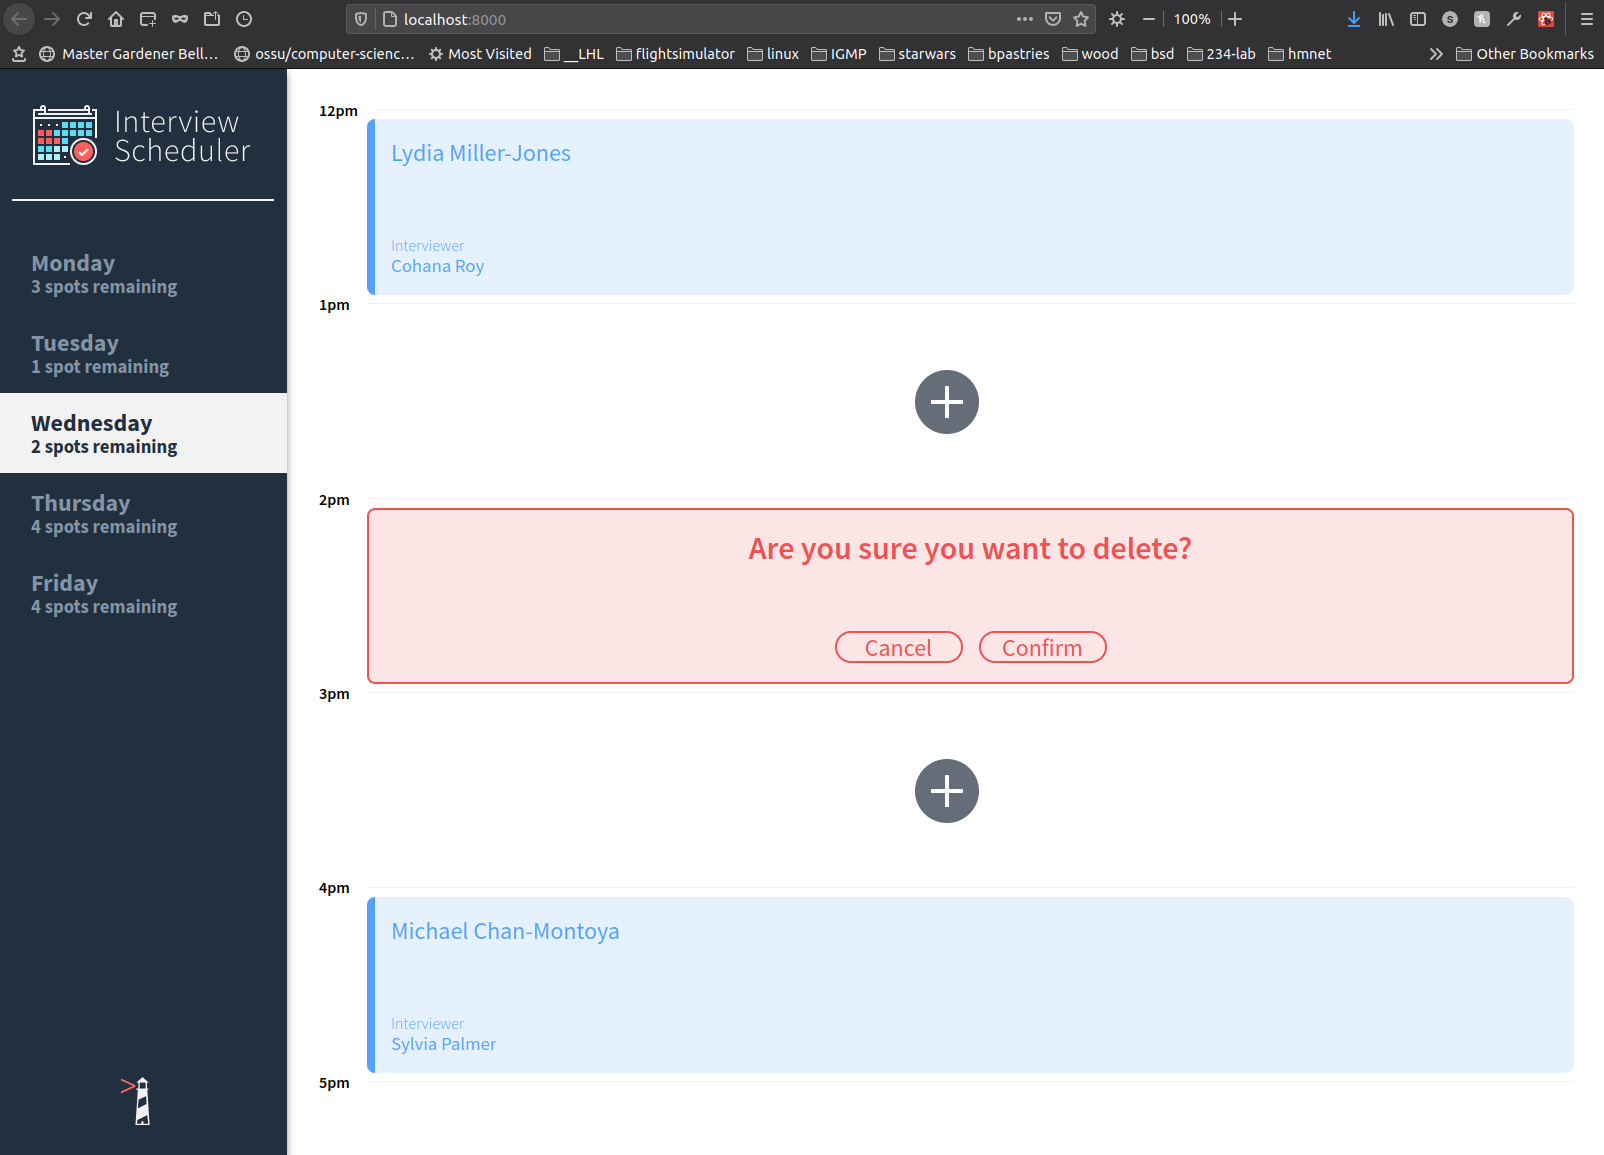Add appointment in the 3pm slot
This screenshot has height=1155, width=1604.
click(x=946, y=791)
